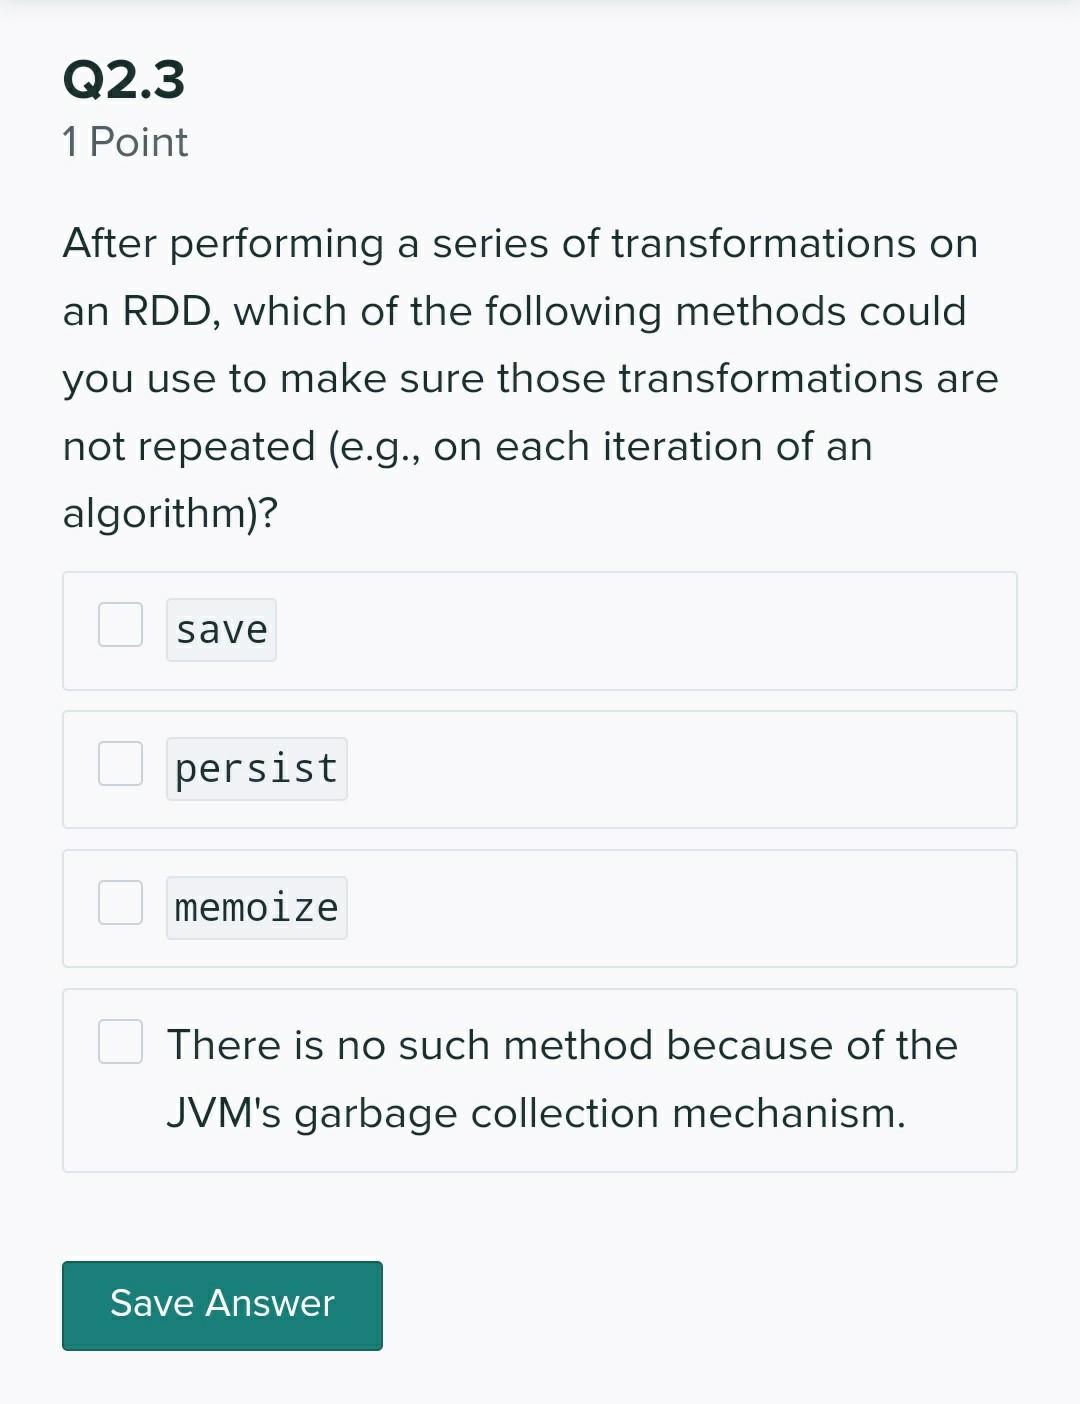Check the checkbox for the persist option
1080x1404 pixels.
coord(120,765)
